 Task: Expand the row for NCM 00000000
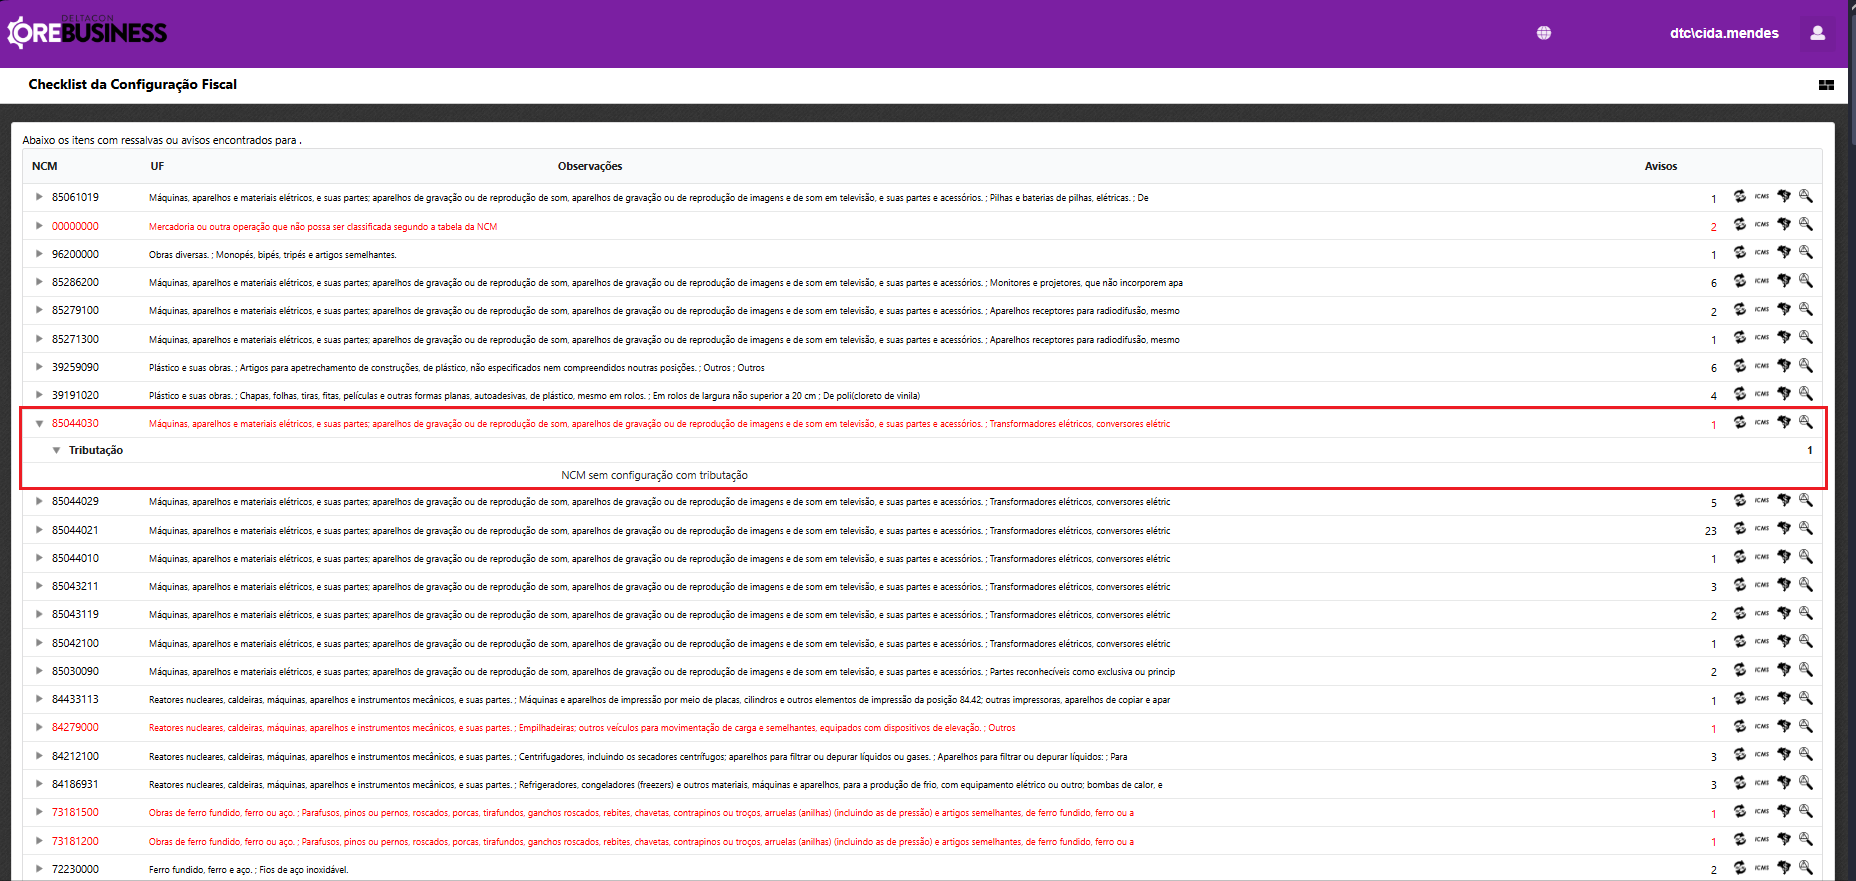coord(40,226)
